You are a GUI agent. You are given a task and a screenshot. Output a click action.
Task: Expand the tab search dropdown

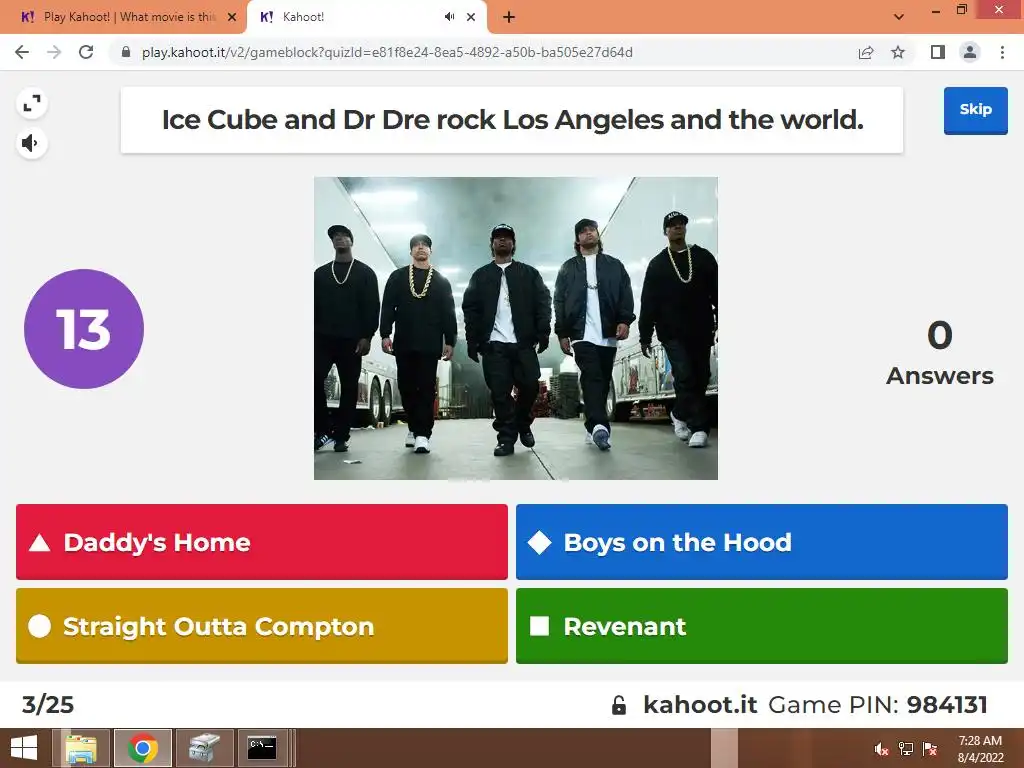[x=899, y=17]
